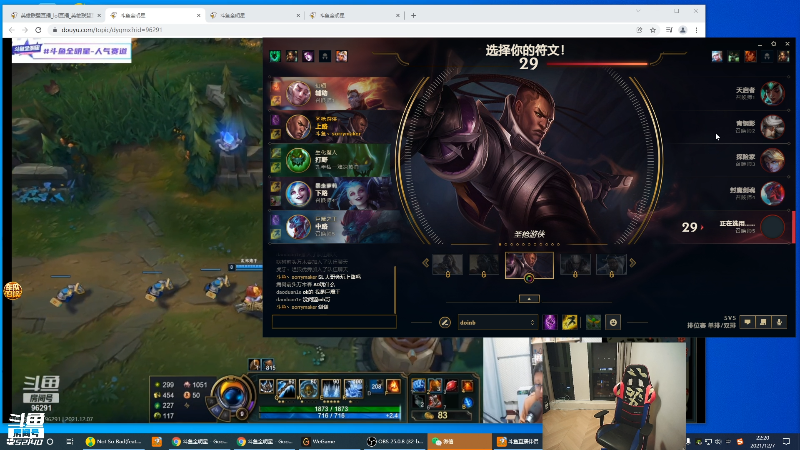The width and height of the screenshot is (800, 450).
Task: Click the fourth enemy red champion portrait
Action: click(x=772, y=194)
